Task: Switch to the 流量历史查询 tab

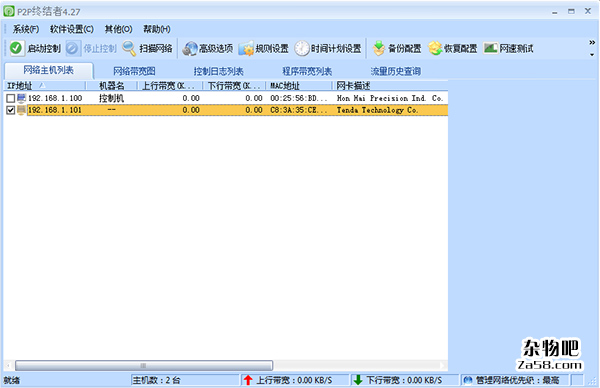Action: point(396,71)
